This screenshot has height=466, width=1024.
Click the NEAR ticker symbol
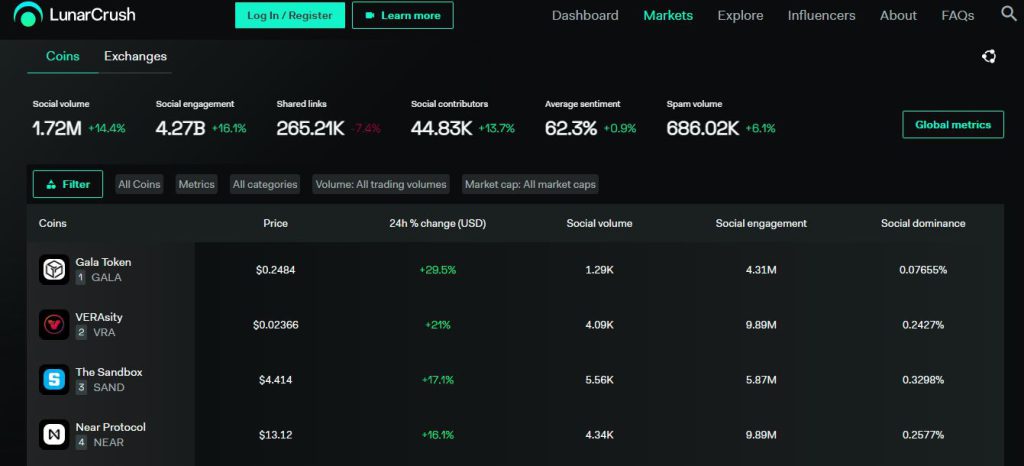tap(108, 443)
